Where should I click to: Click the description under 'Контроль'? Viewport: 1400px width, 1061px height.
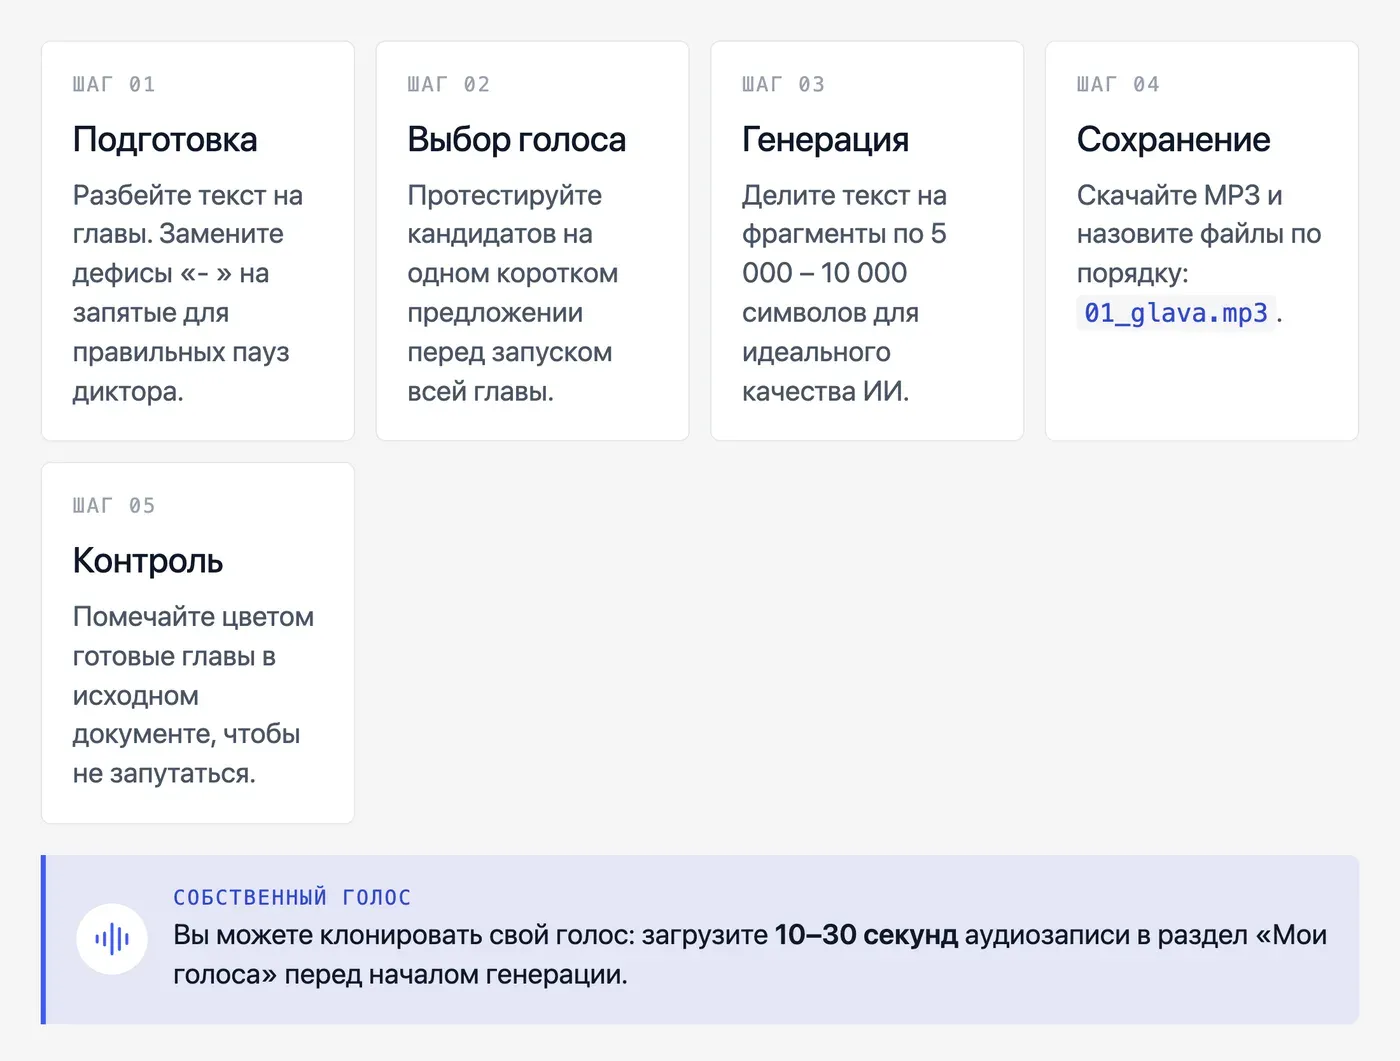(x=194, y=695)
